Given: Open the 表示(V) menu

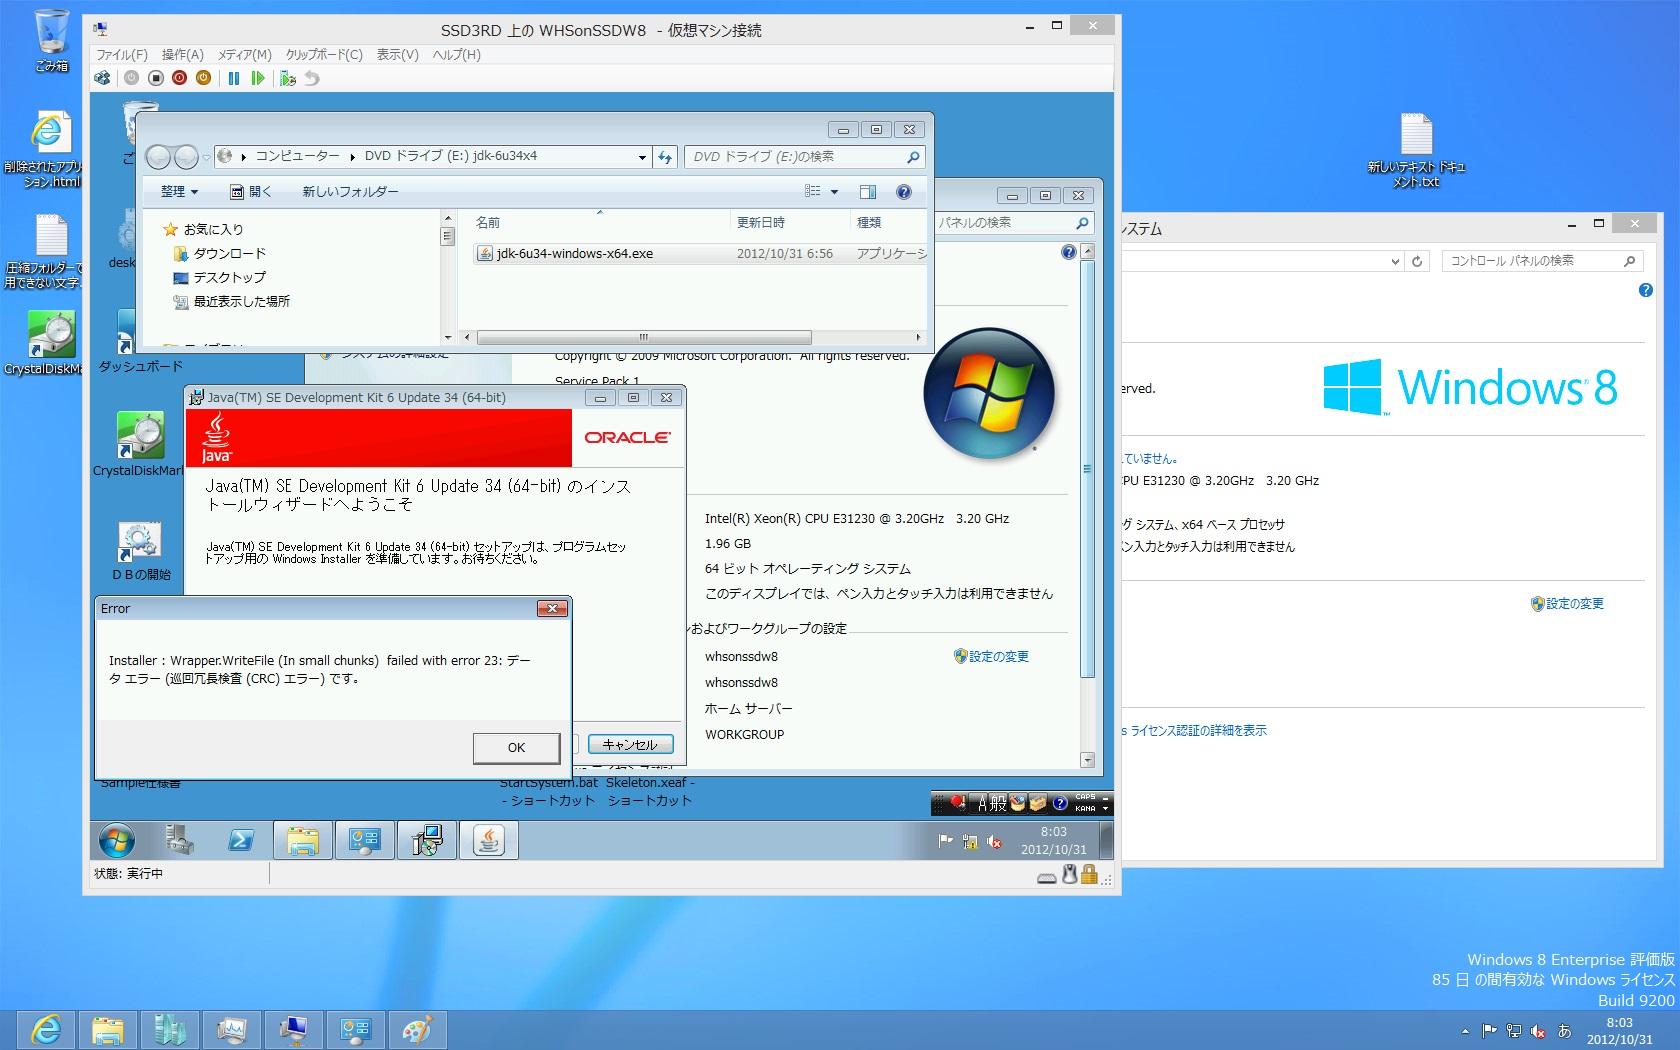Looking at the screenshot, I should (x=397, y=55).
